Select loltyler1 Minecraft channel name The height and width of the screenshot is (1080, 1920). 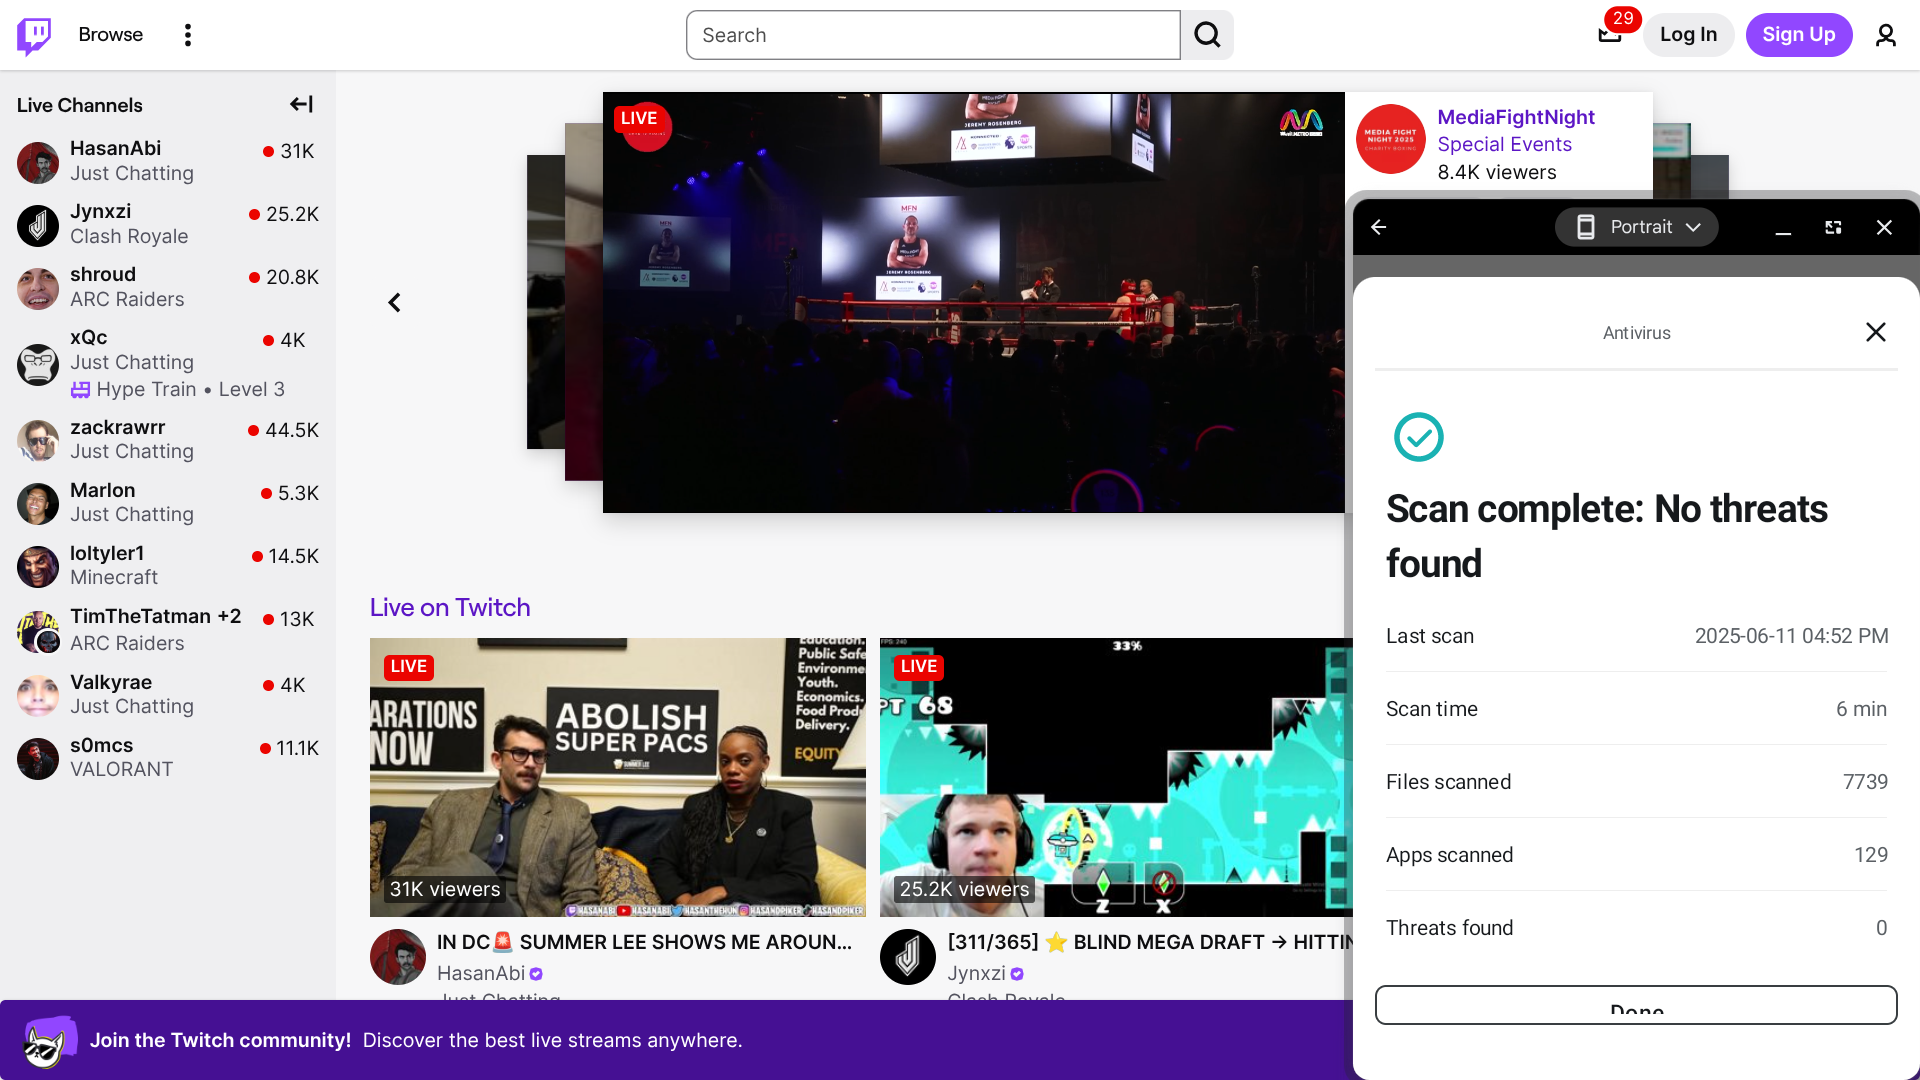pyautogui.click(x=107, y=553)
